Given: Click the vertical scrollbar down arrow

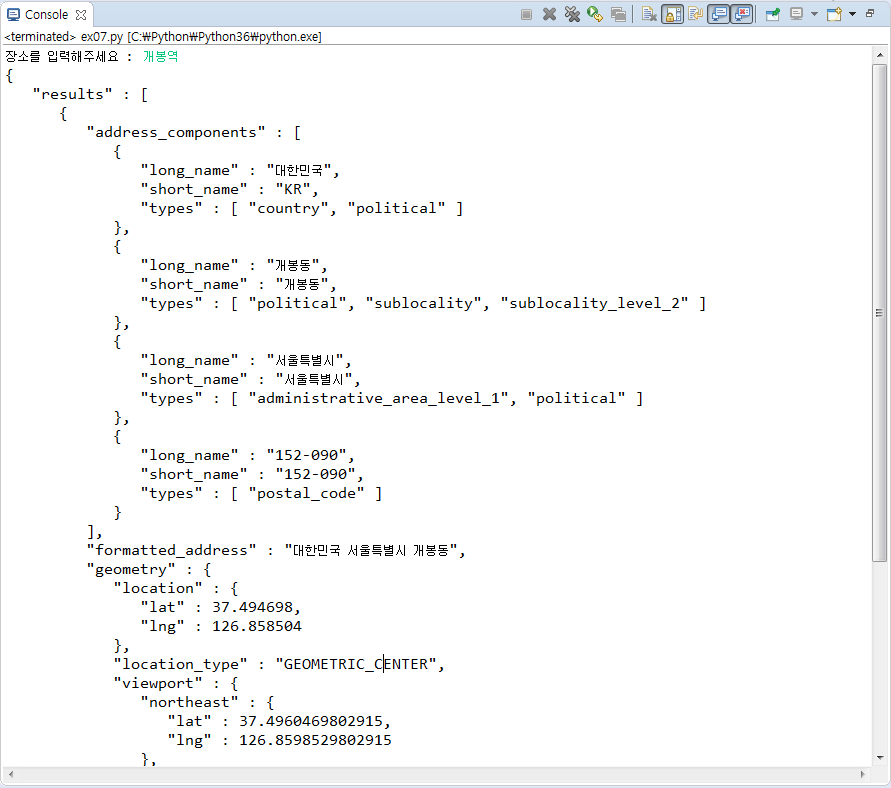Looking at the screenshot, I should [880, 757].
